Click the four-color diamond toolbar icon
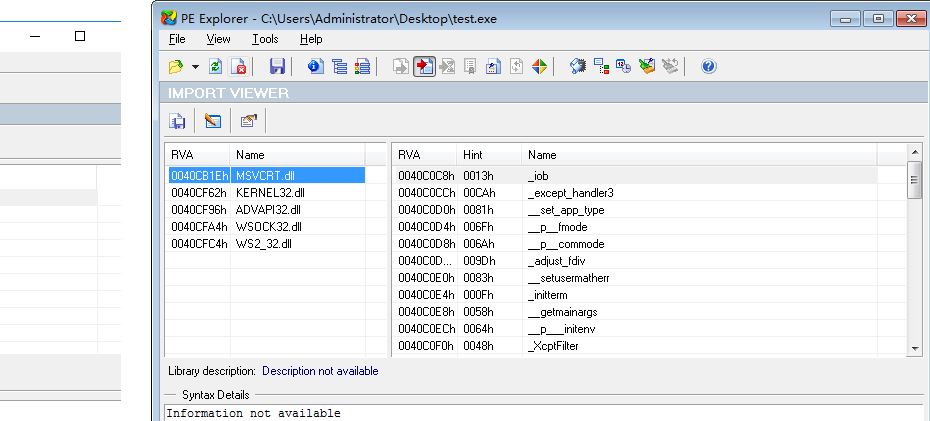 click(x=539, y=66)
